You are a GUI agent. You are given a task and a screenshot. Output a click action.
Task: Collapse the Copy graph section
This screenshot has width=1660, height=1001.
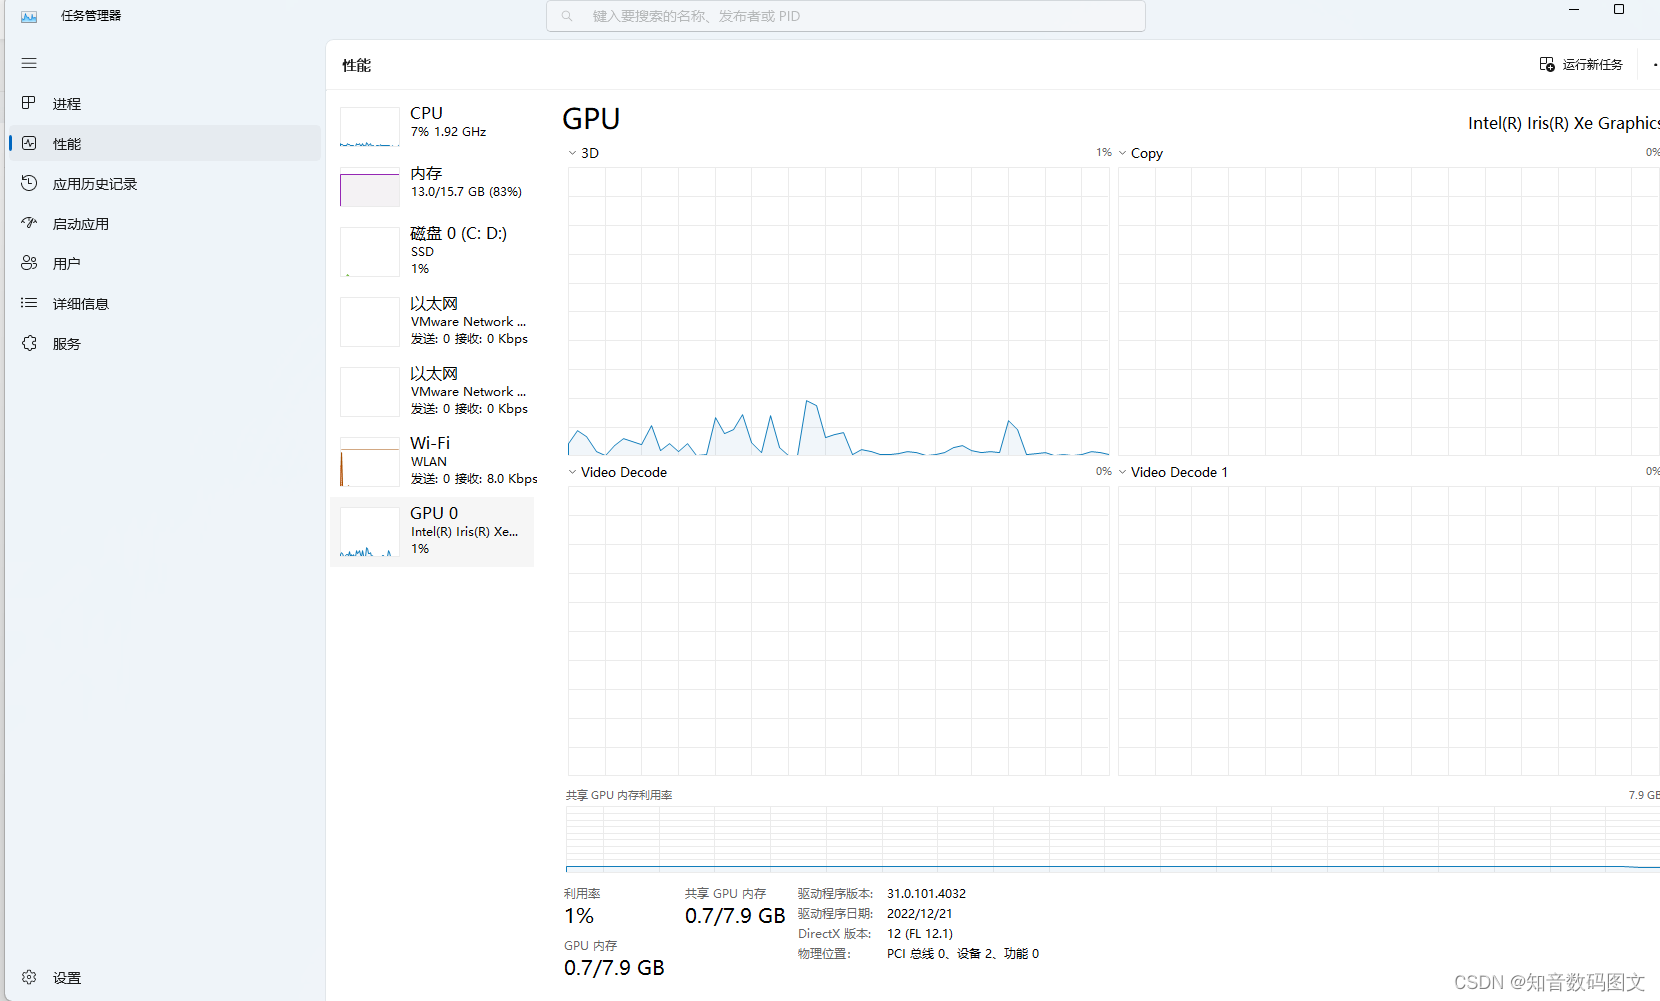click(x=1123, y=153)
